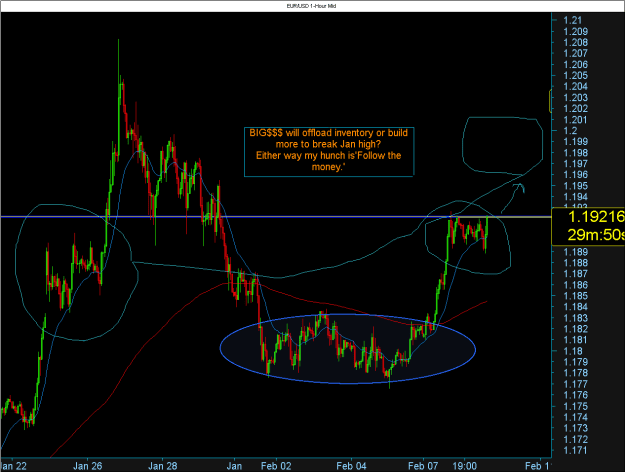Screen dimensions: 625x472
Task: Select the 1.206 level on the price scale
Action: click(x=575, y=65)
